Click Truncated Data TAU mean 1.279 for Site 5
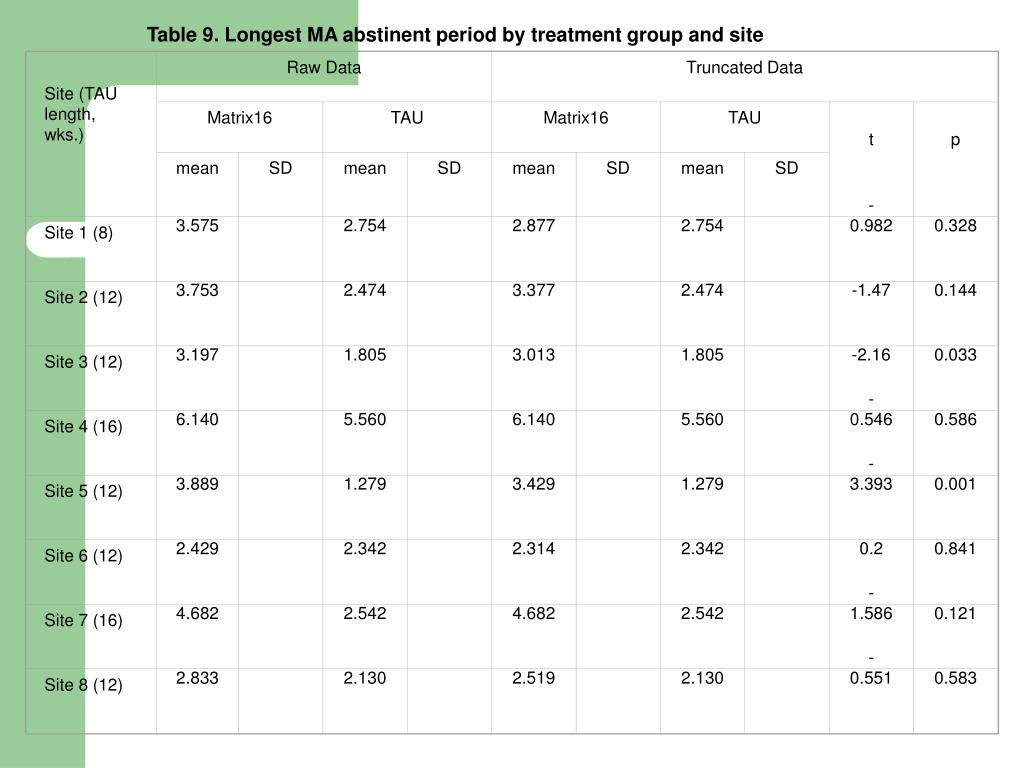 pos(703,484)
